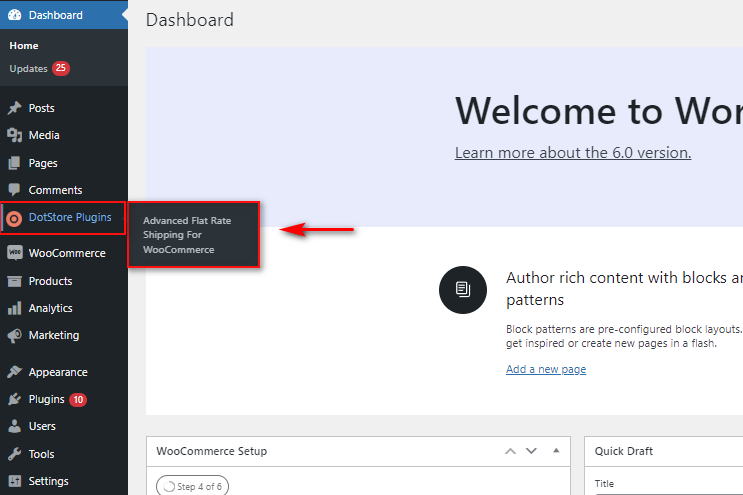The image size is (743, 495).
Task: Click the Media library icon
Action: [x=15, y=135]
